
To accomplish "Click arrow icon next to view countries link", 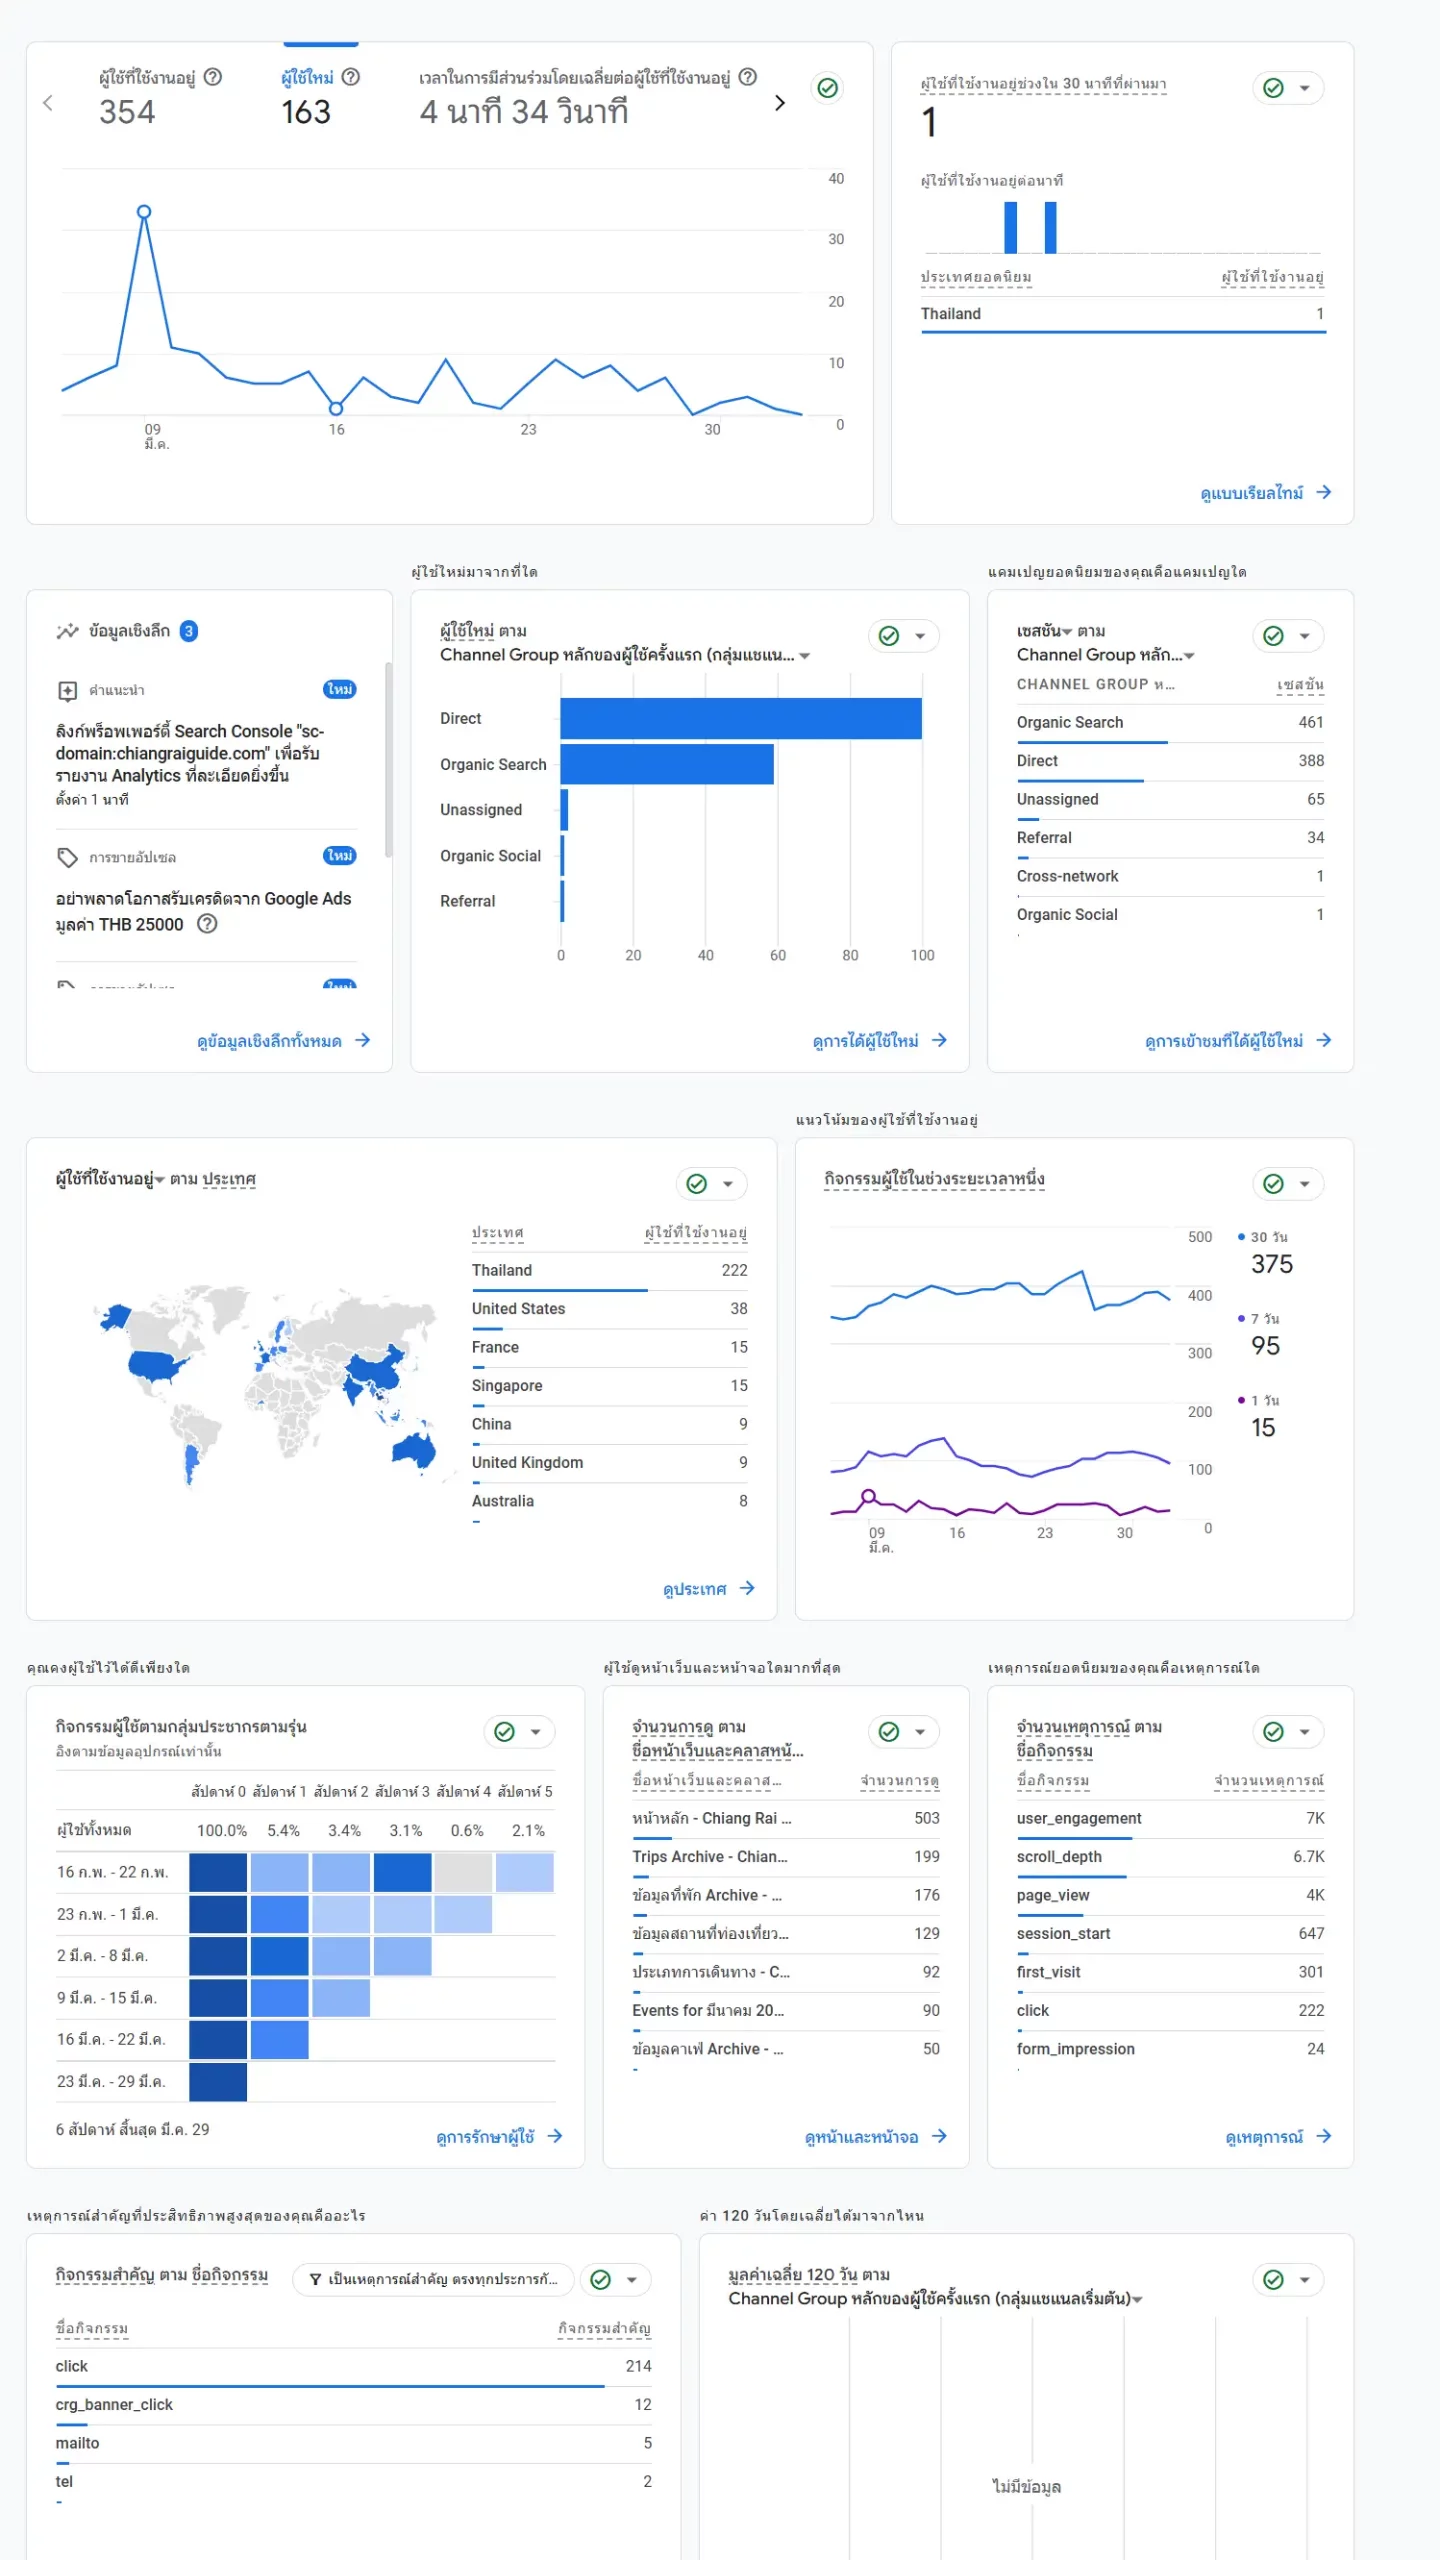I will tap(747, 1588).
